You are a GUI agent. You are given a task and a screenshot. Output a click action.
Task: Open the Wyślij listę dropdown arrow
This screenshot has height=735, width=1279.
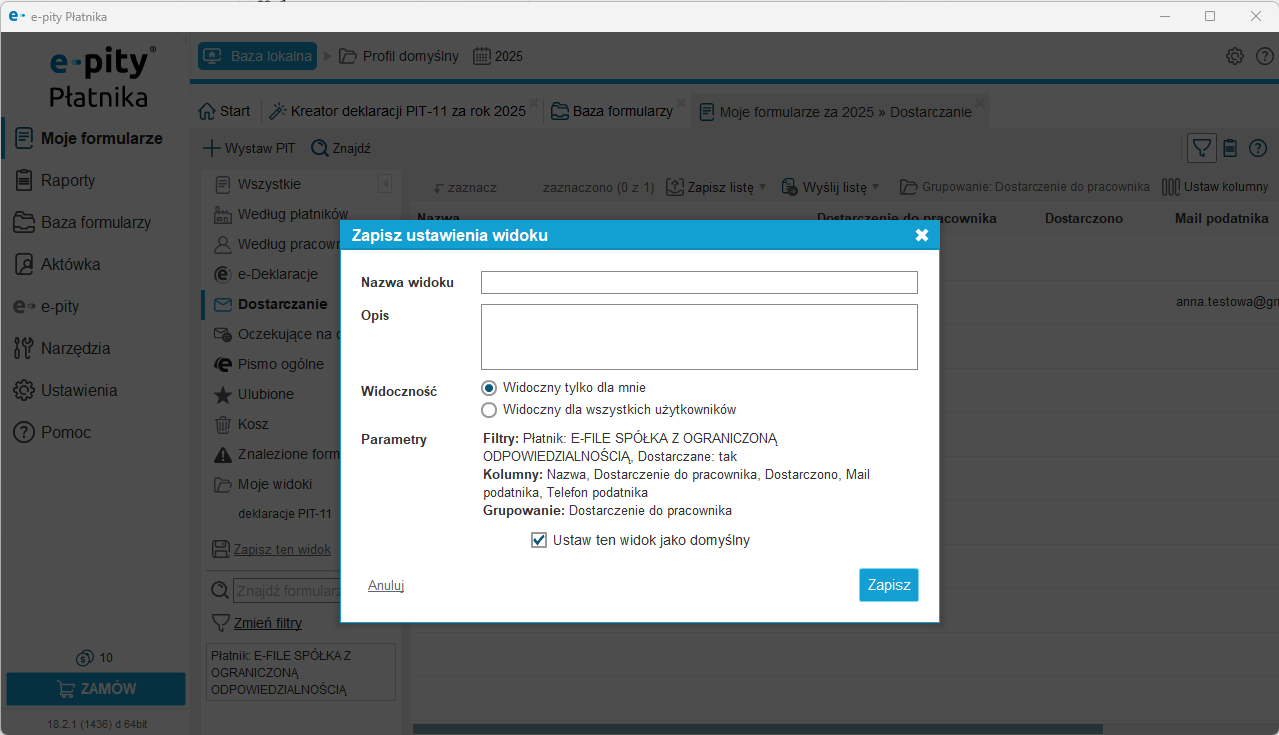click(x=875, y=187)
